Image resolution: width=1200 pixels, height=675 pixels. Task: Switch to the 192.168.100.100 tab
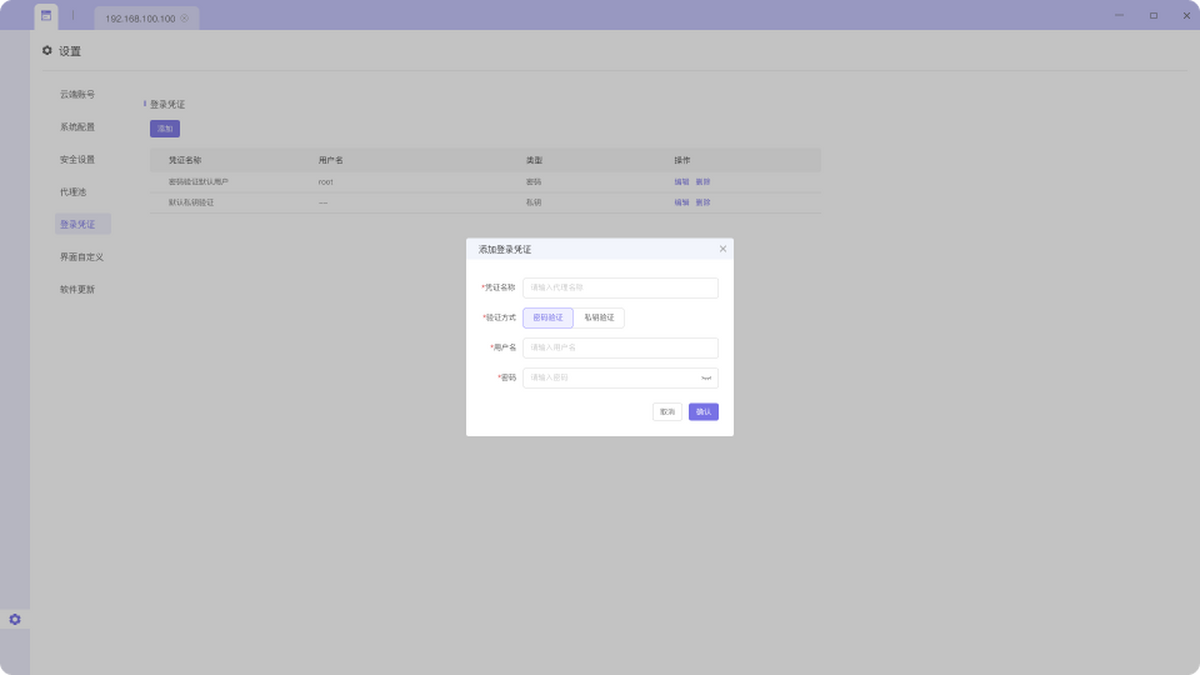point(139,18)
